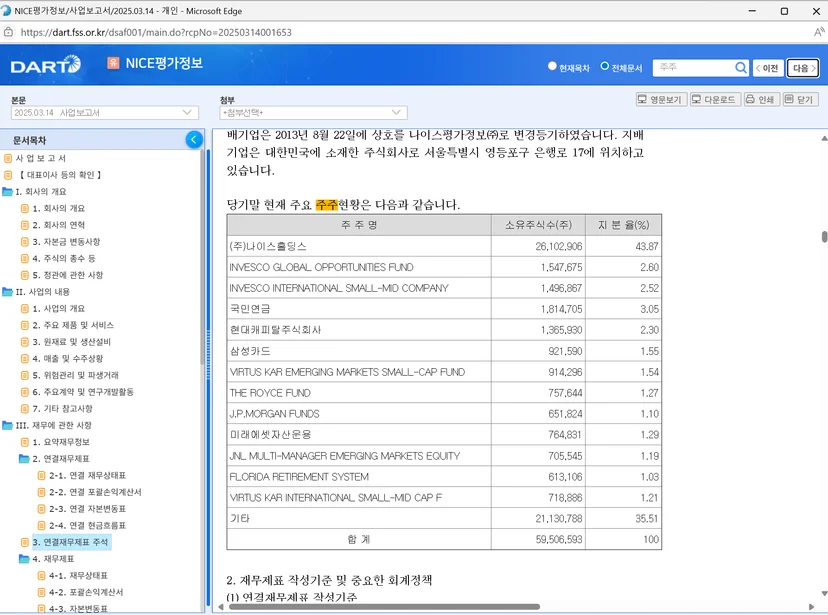Click the search magnifier icon

click(741, 68)
